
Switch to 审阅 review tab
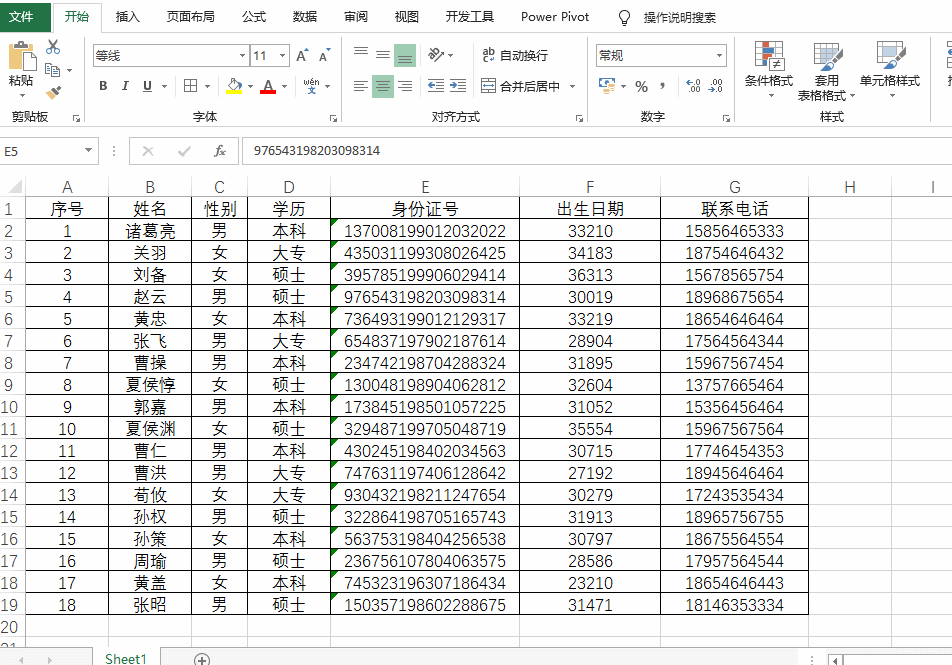click(356, 17)
